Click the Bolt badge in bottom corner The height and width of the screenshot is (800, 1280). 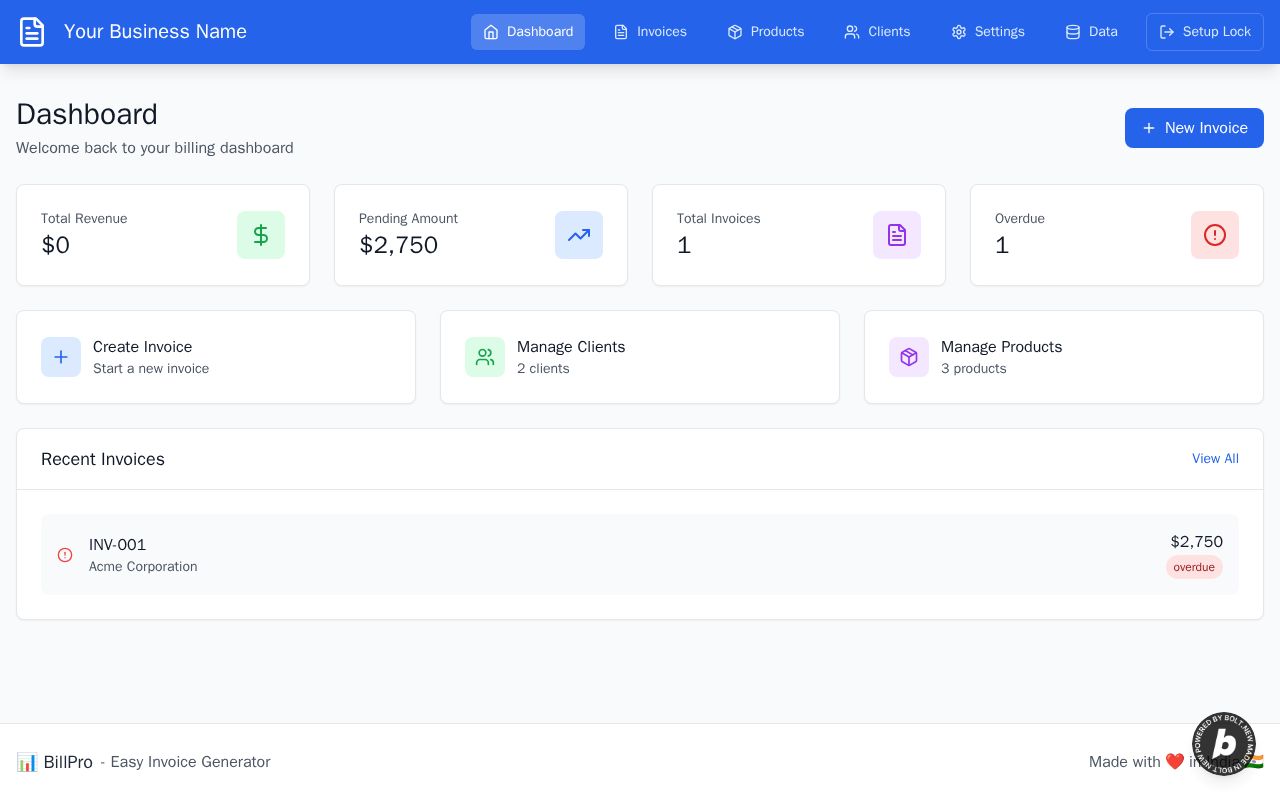pyautogui.click(x=1224, y=744)
